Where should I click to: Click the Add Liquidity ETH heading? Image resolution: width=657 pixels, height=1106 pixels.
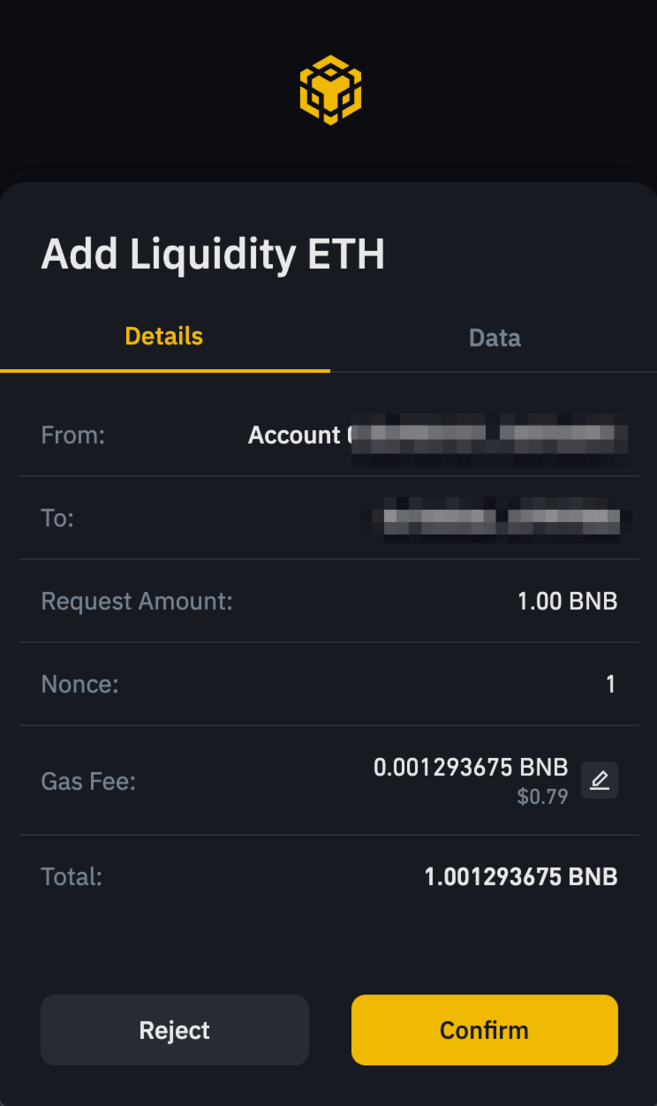coord(213,255)
